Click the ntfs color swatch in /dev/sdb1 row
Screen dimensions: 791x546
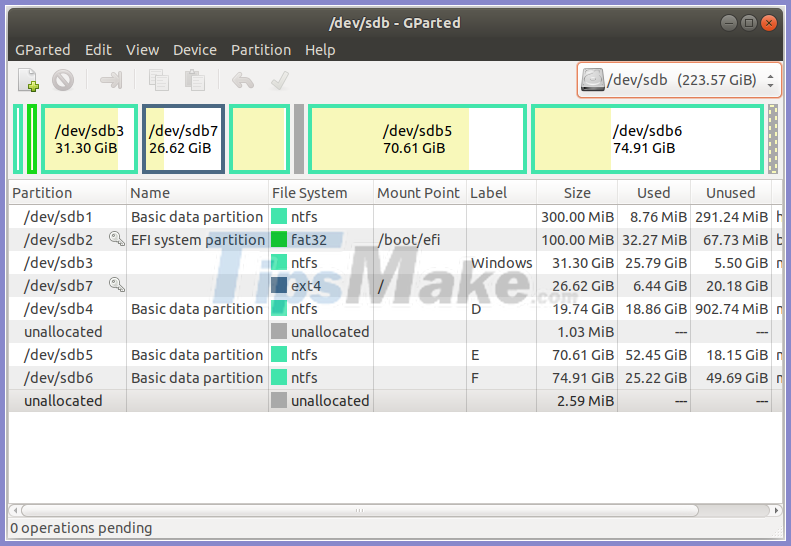click(x=279, y=217)
